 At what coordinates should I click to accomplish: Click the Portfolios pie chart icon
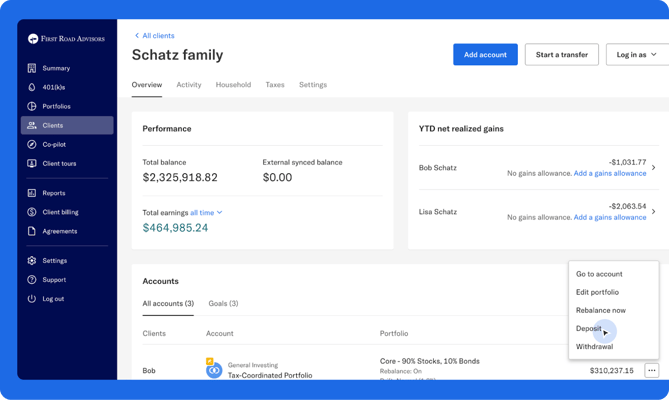[32, 106]
